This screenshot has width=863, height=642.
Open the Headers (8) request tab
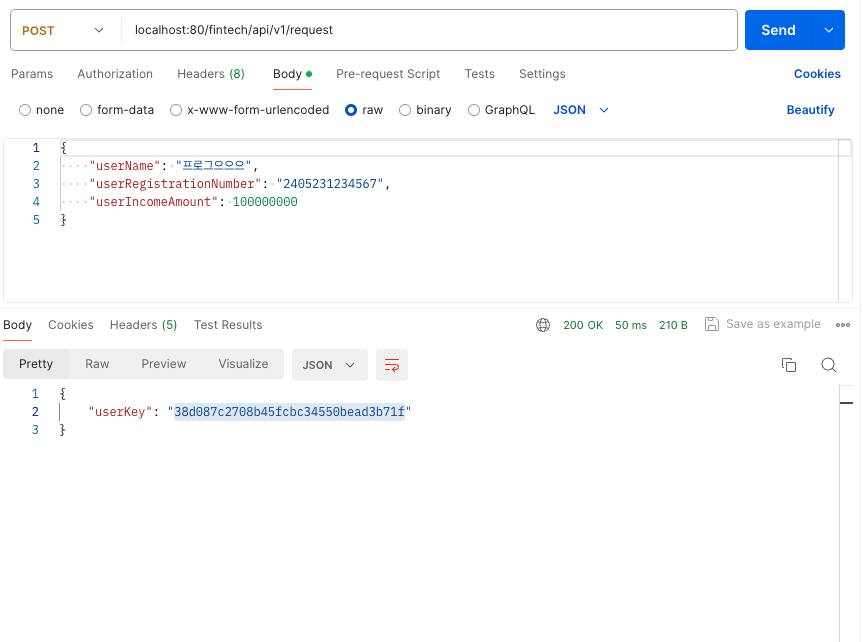click(211, 74)
